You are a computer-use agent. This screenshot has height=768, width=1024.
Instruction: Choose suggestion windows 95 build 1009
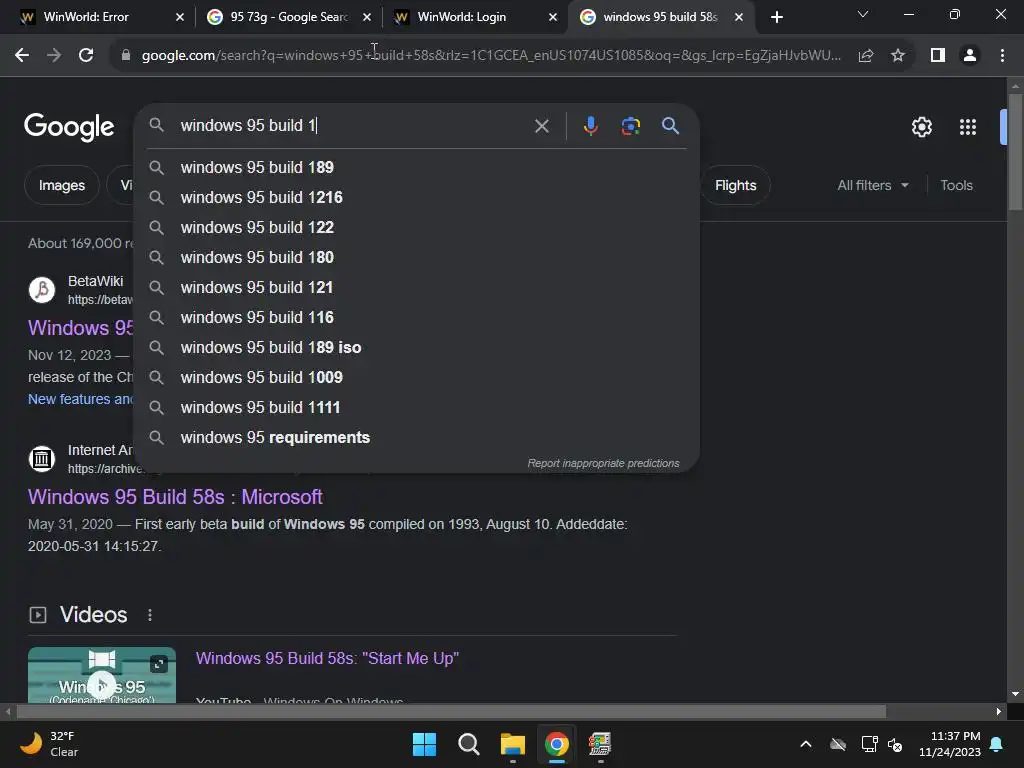tap(416, 377)
